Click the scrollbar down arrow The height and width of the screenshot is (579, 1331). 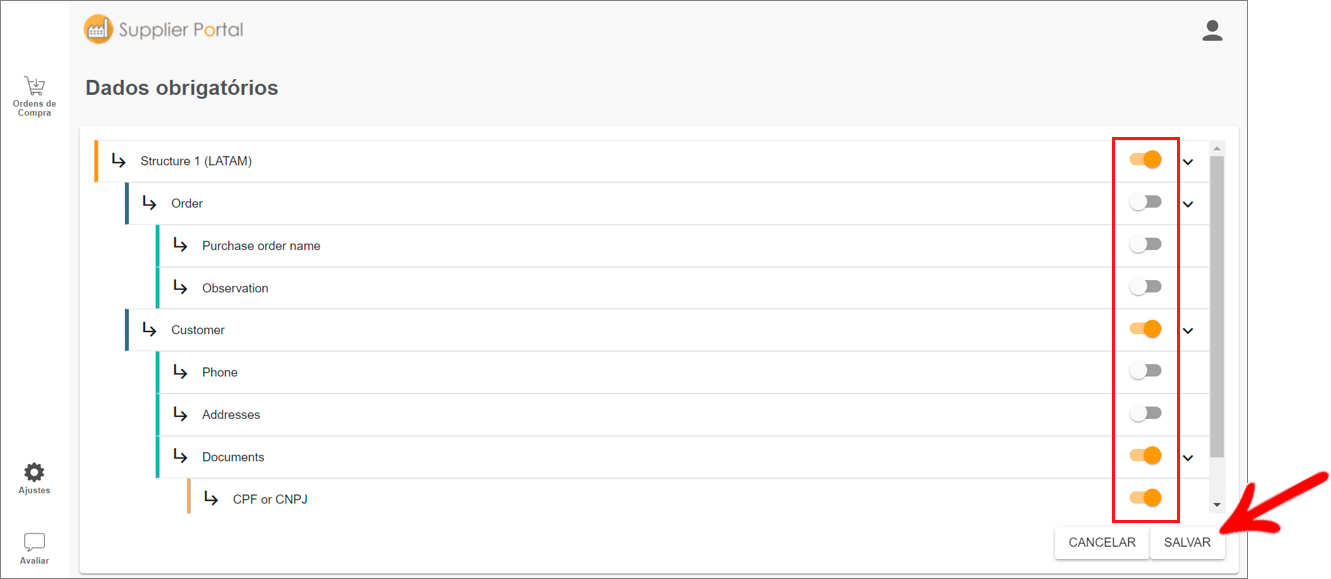coord(1217,505)
